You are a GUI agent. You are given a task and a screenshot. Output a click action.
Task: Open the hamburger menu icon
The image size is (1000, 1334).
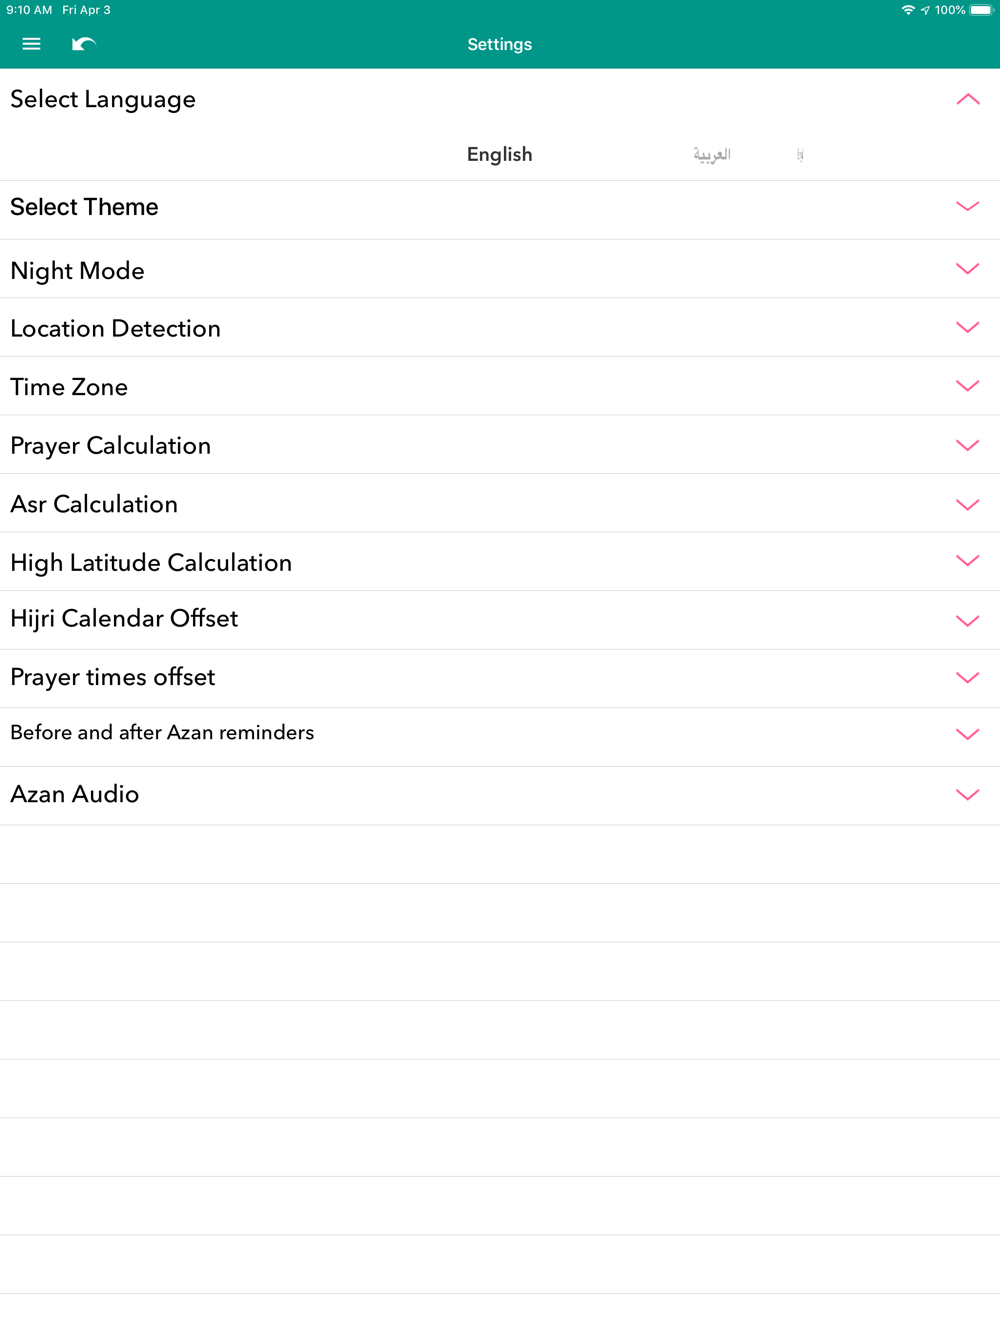[31, 44]
